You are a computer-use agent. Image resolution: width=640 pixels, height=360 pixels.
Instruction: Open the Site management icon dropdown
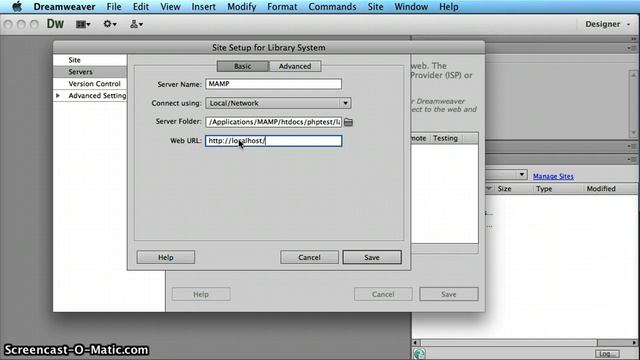tap(136, 24)
